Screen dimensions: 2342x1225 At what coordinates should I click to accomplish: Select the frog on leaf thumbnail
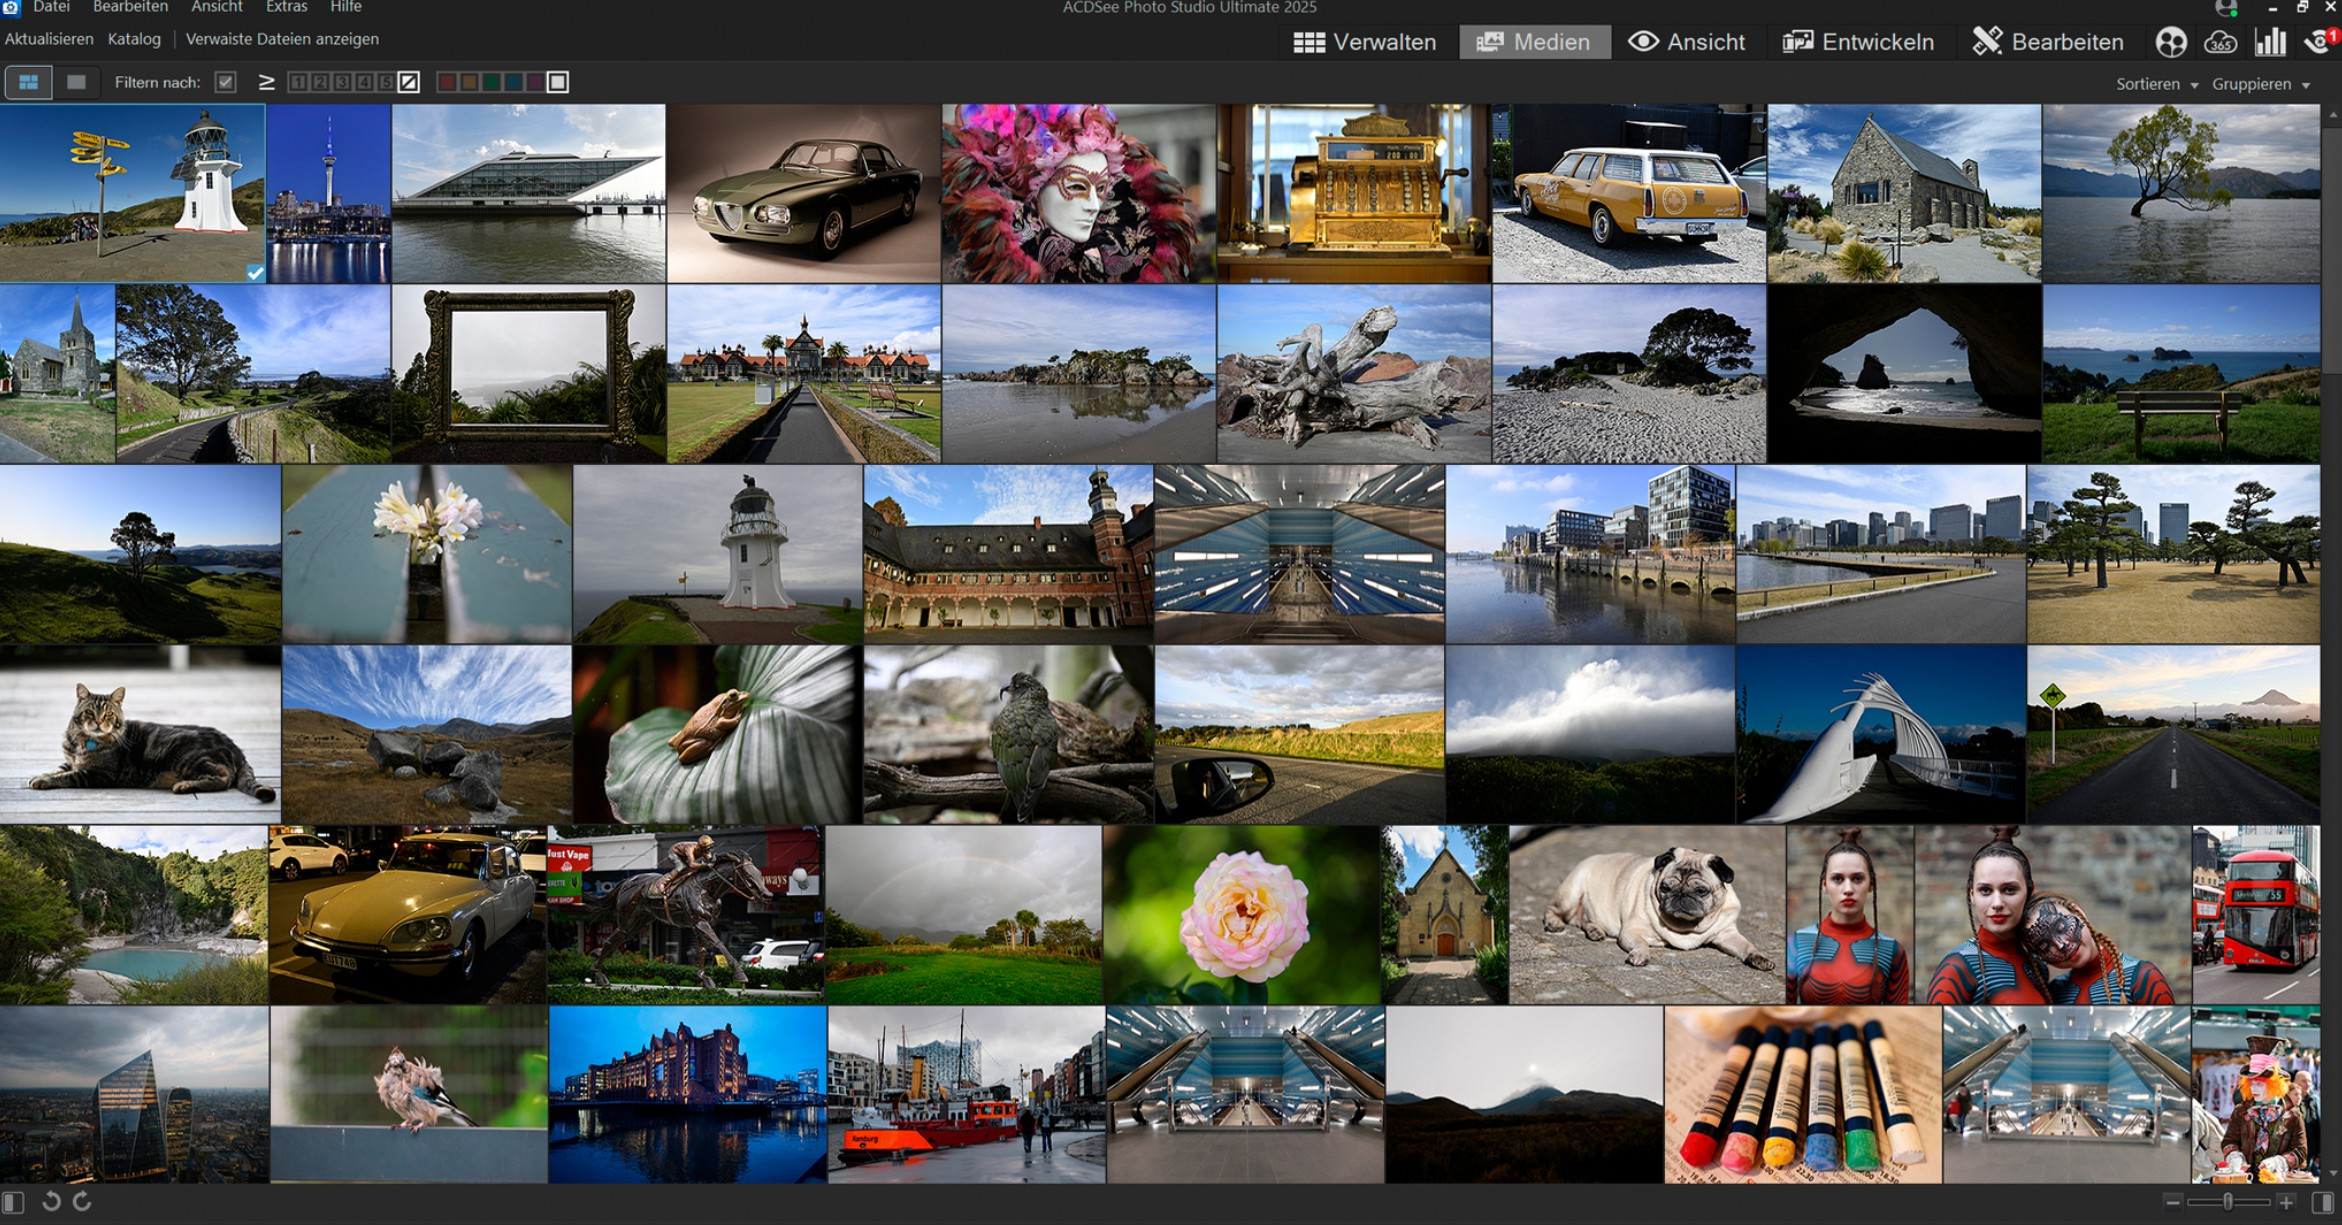[x=717, y=735]
